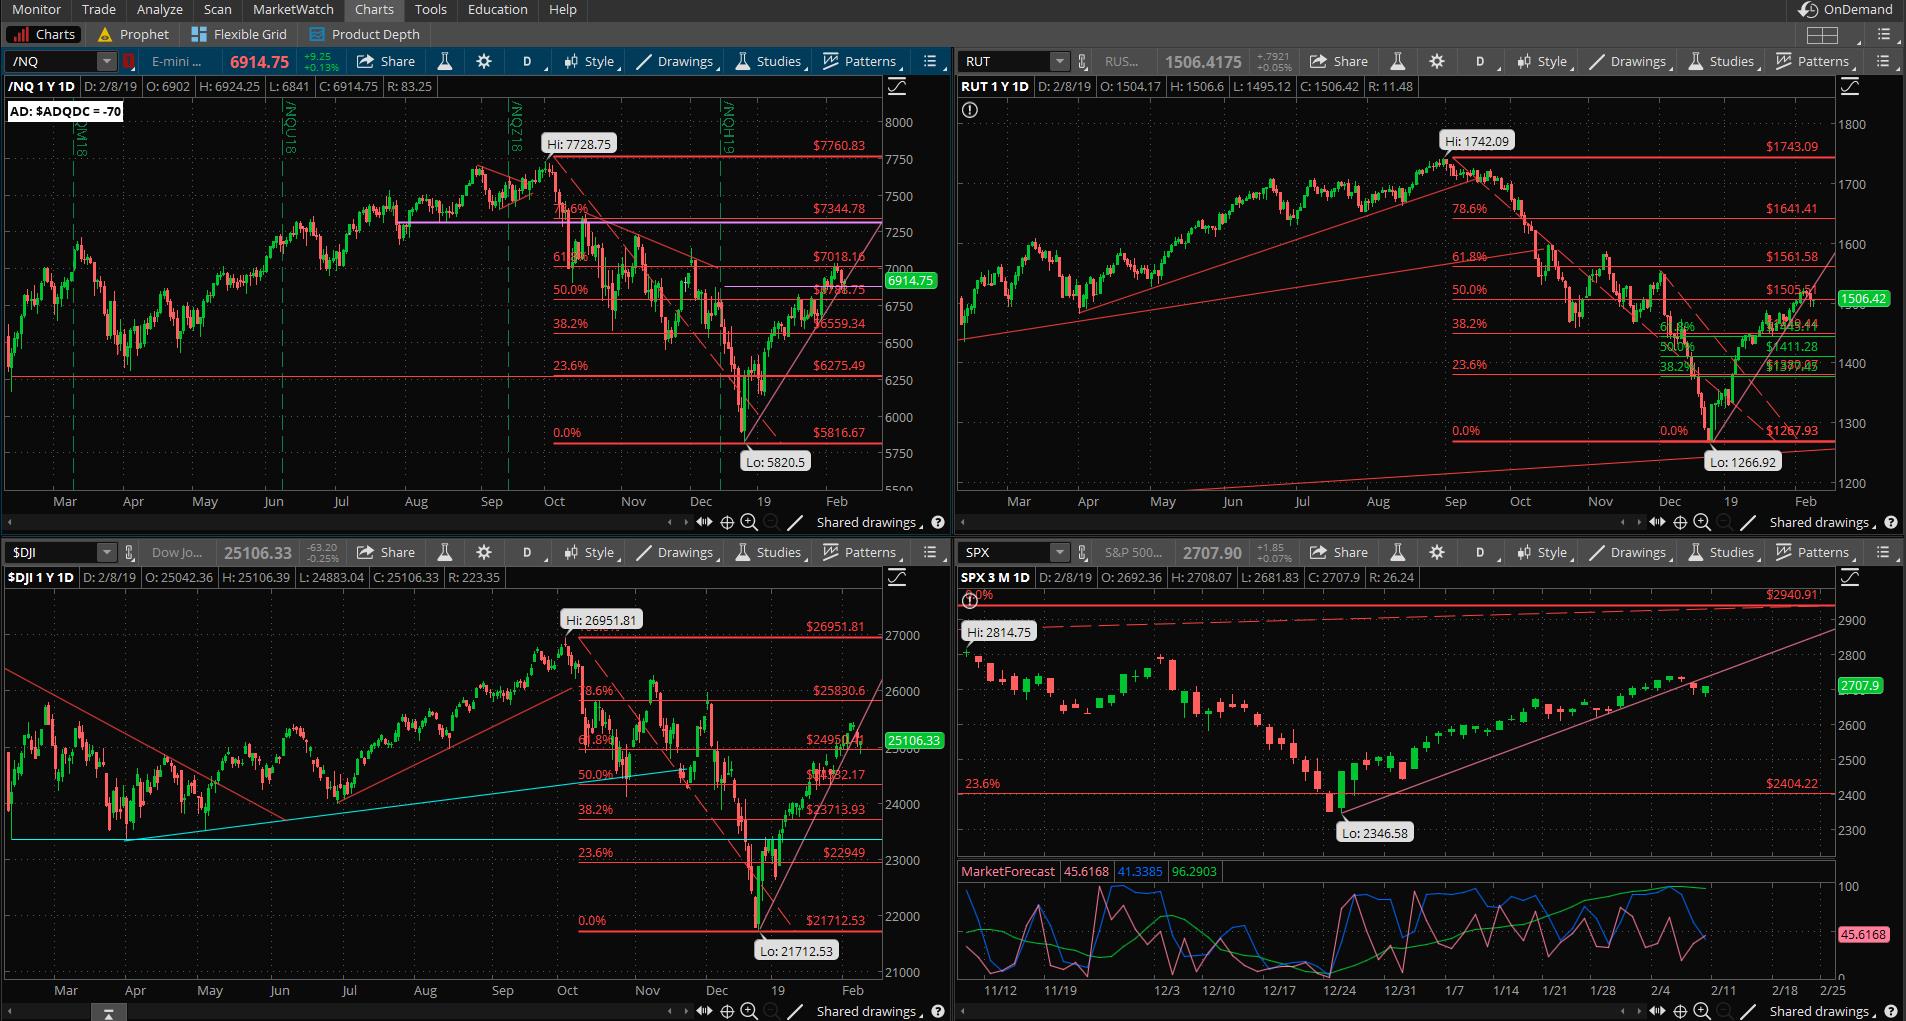Viewport: 1906px width, 1021px height.
Task: Expand the SPX symbol dropdown arrow
Action: (x=1060, y=552)
